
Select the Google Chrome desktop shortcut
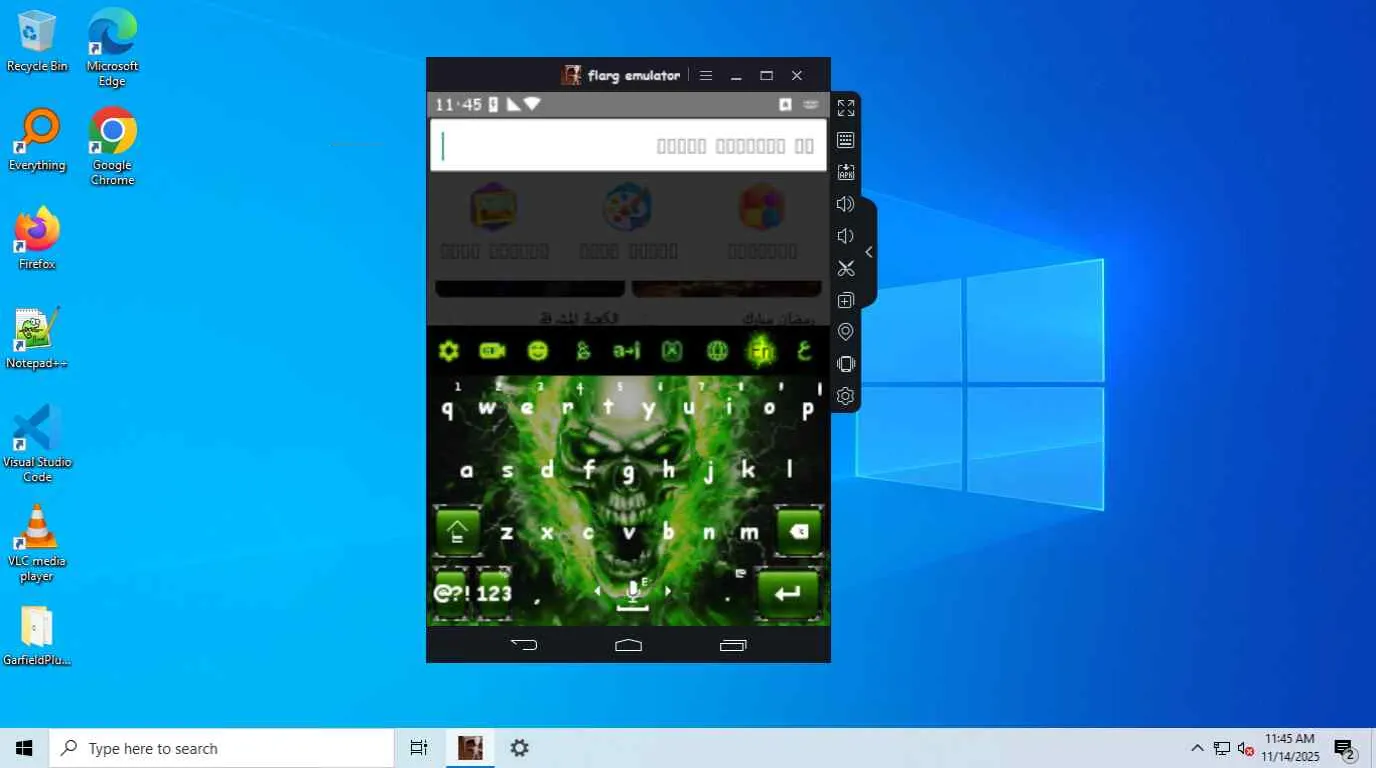click(x=112, y=147)
